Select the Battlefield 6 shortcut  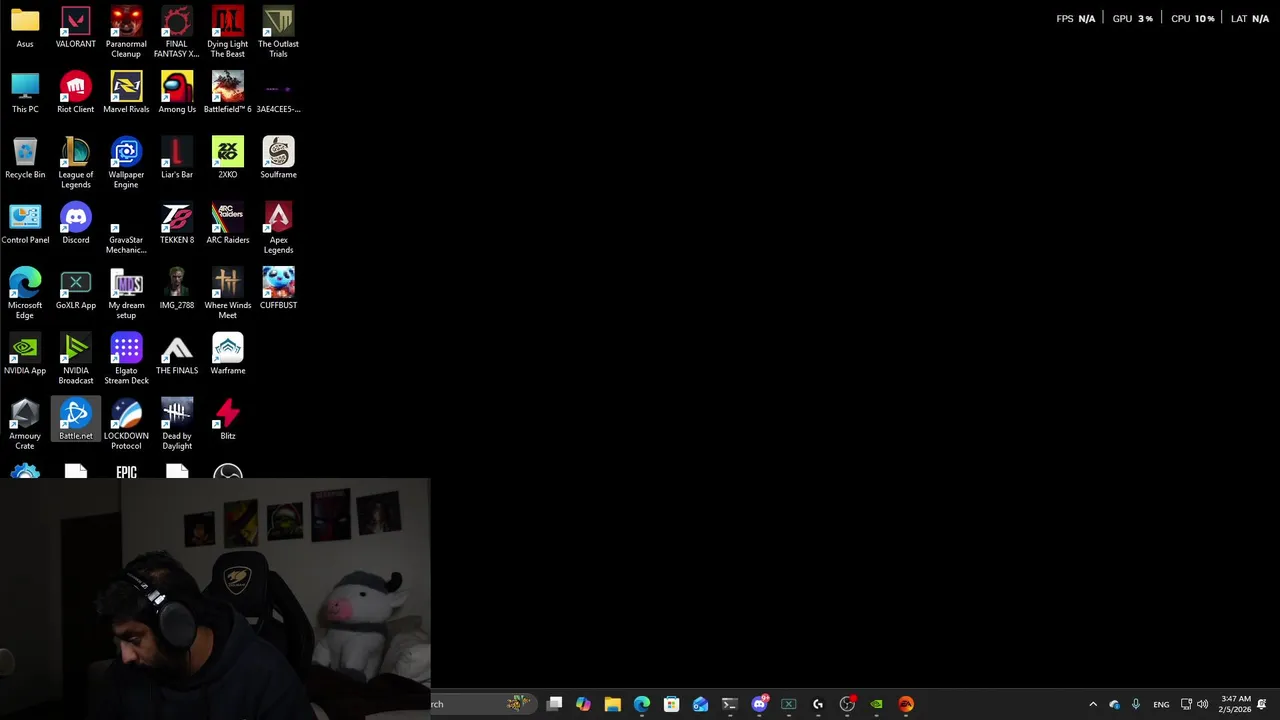point(228,93)
